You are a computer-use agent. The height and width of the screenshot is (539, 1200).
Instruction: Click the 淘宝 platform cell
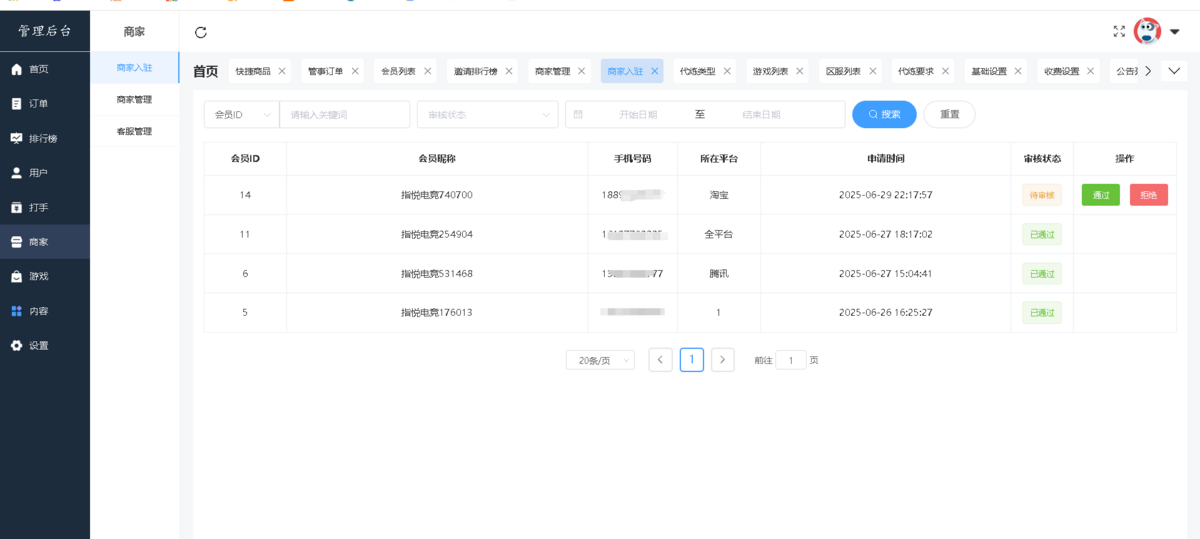point(719,195)
